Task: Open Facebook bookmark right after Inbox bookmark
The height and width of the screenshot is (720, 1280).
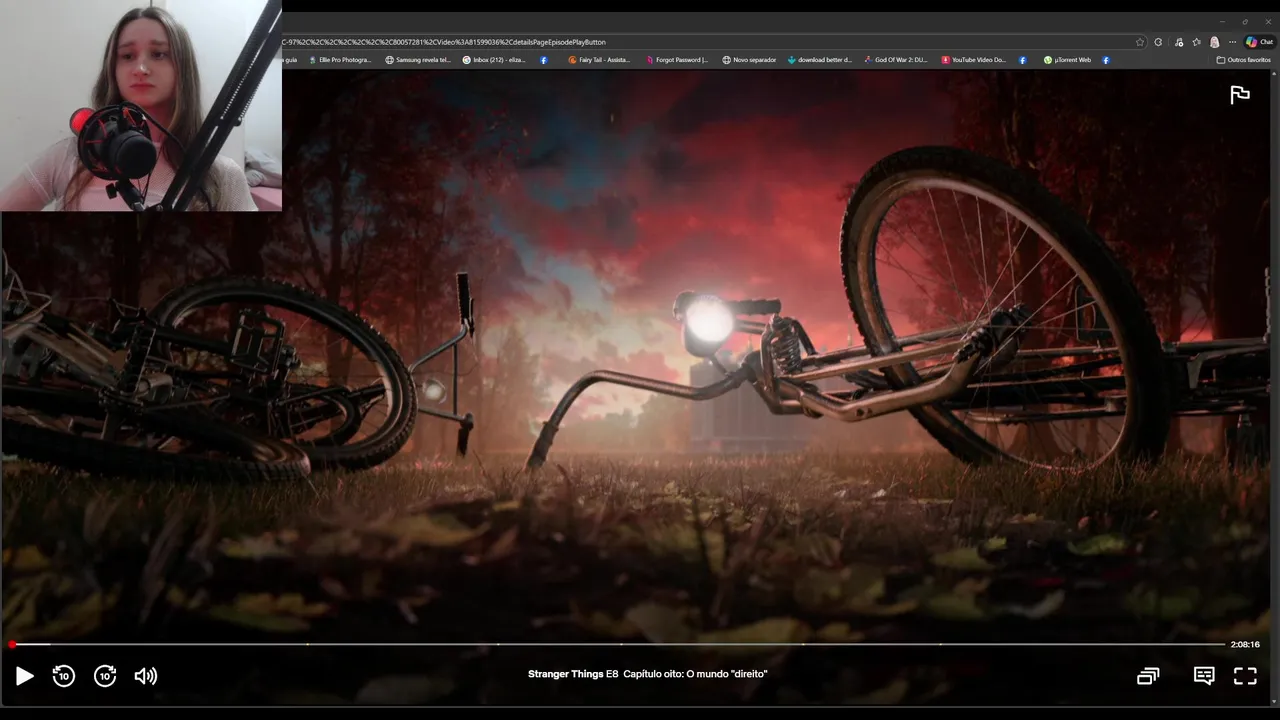Action: pos(544,60)
